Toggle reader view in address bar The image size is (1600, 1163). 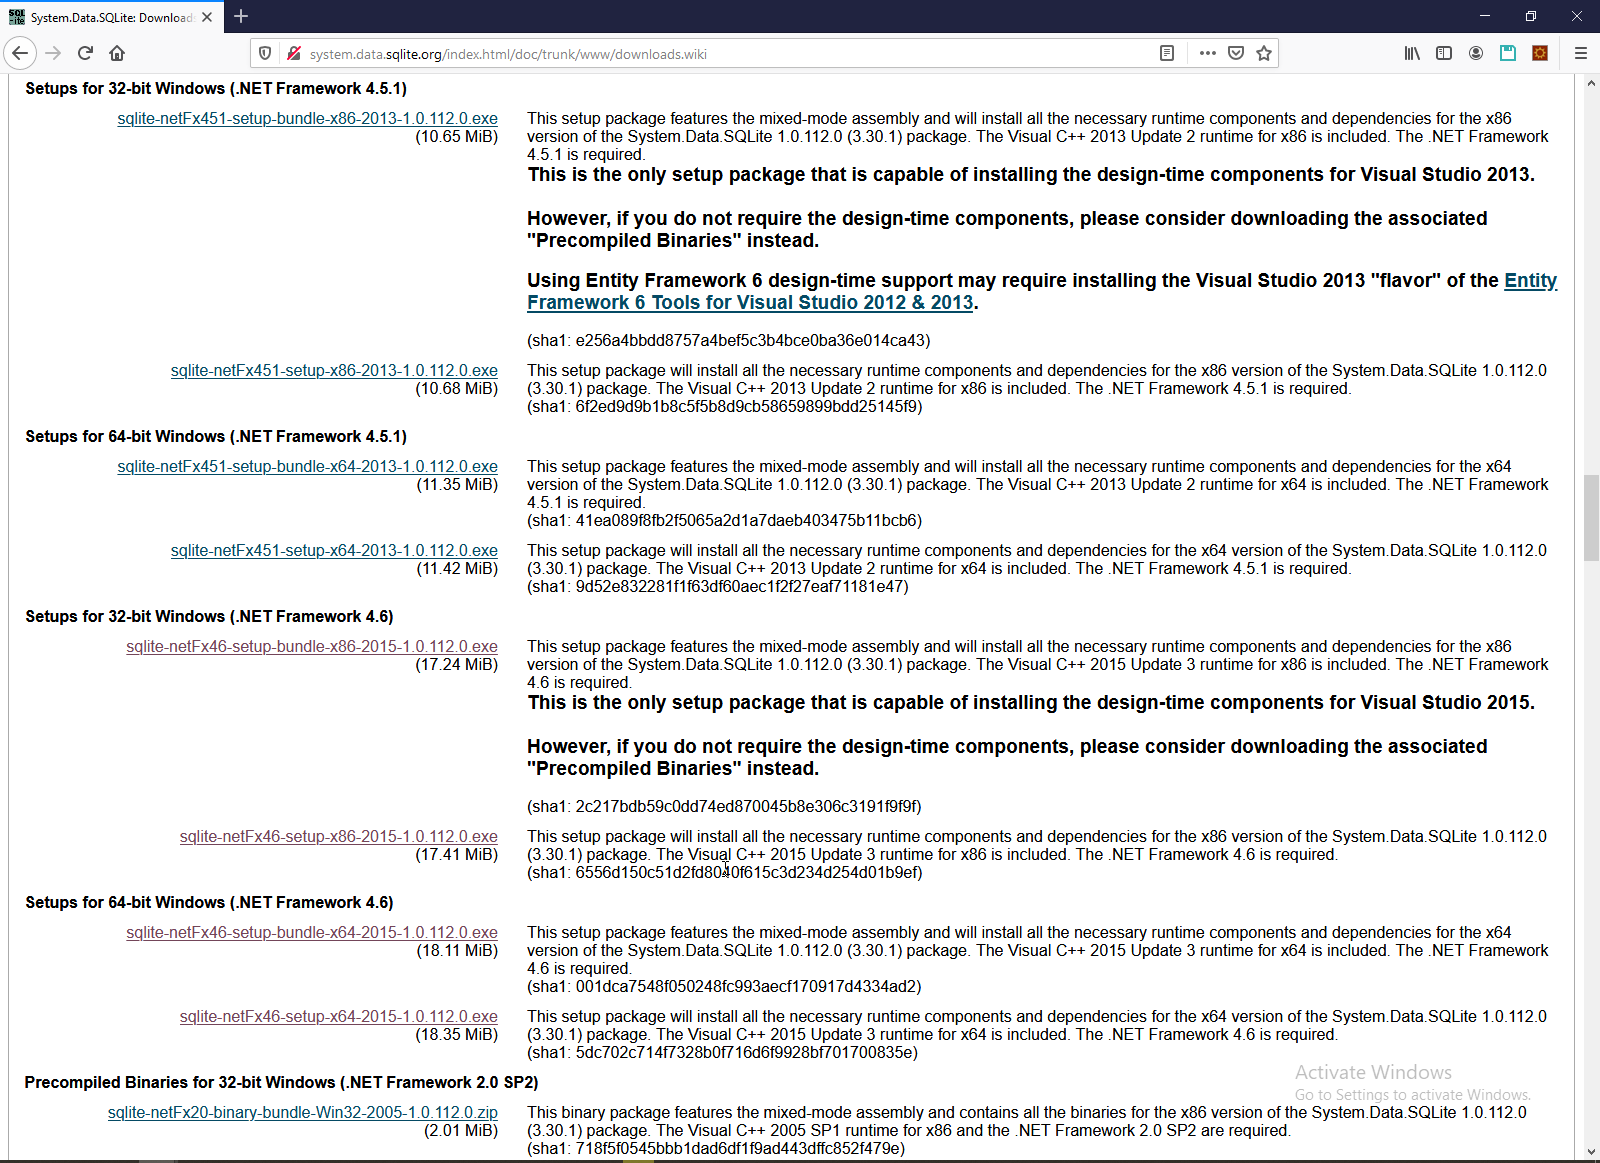click(1167, 53)
